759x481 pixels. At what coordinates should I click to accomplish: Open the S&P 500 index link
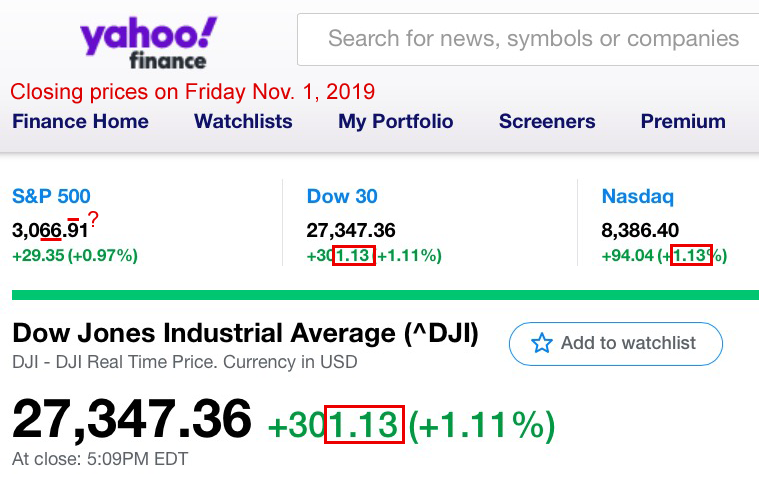click(50, 197)
